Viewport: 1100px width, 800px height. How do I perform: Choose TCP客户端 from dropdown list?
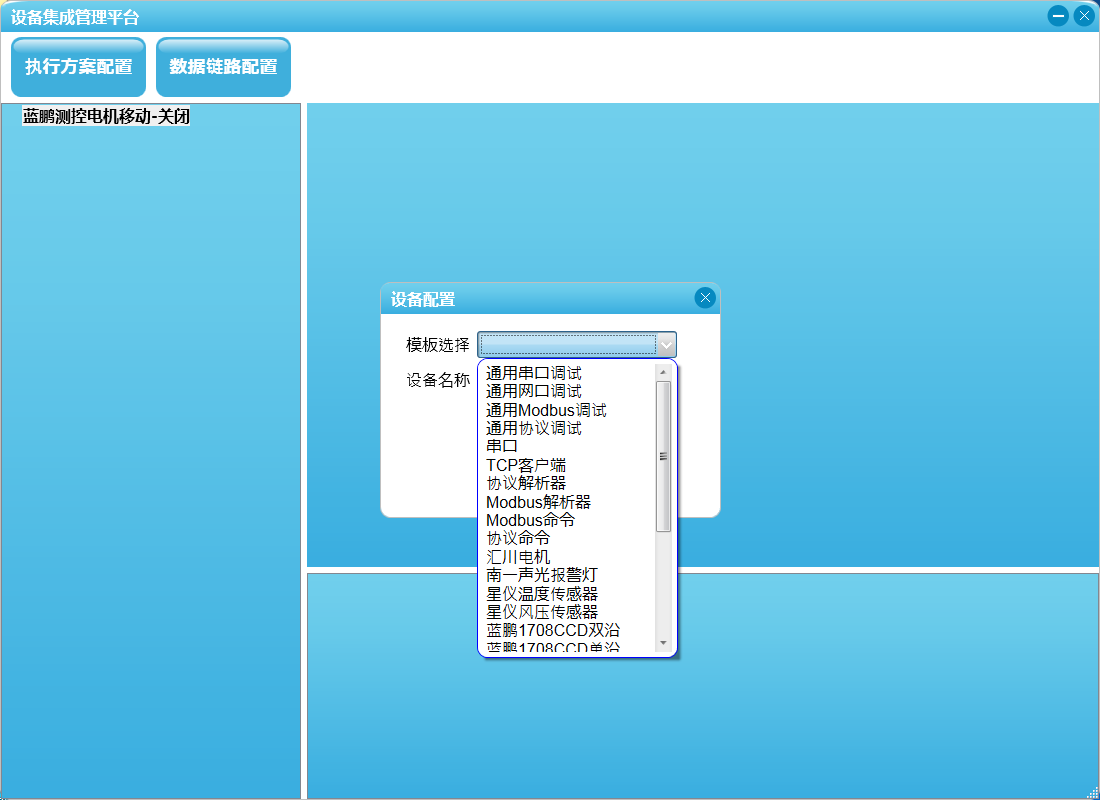[x=526, y=465]
